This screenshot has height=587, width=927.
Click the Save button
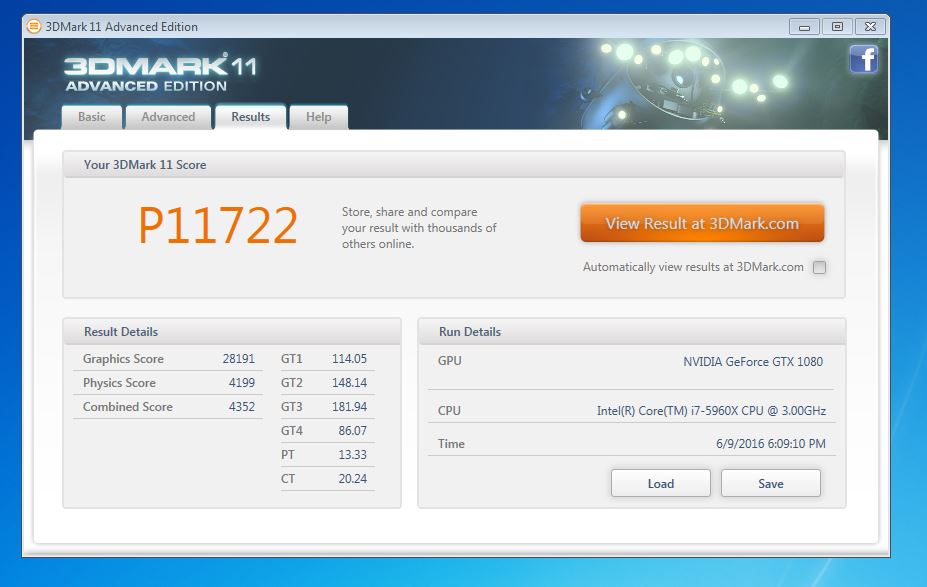[770, 484]
